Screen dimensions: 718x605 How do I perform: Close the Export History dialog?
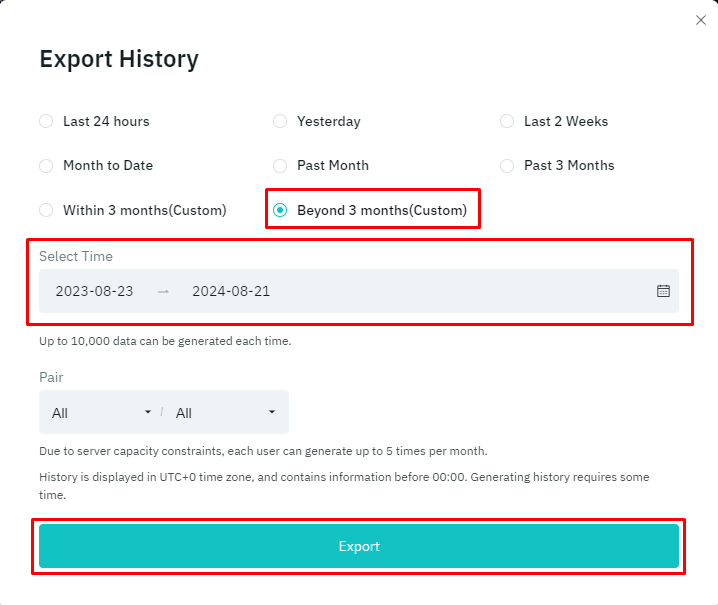tap(700, 21)
